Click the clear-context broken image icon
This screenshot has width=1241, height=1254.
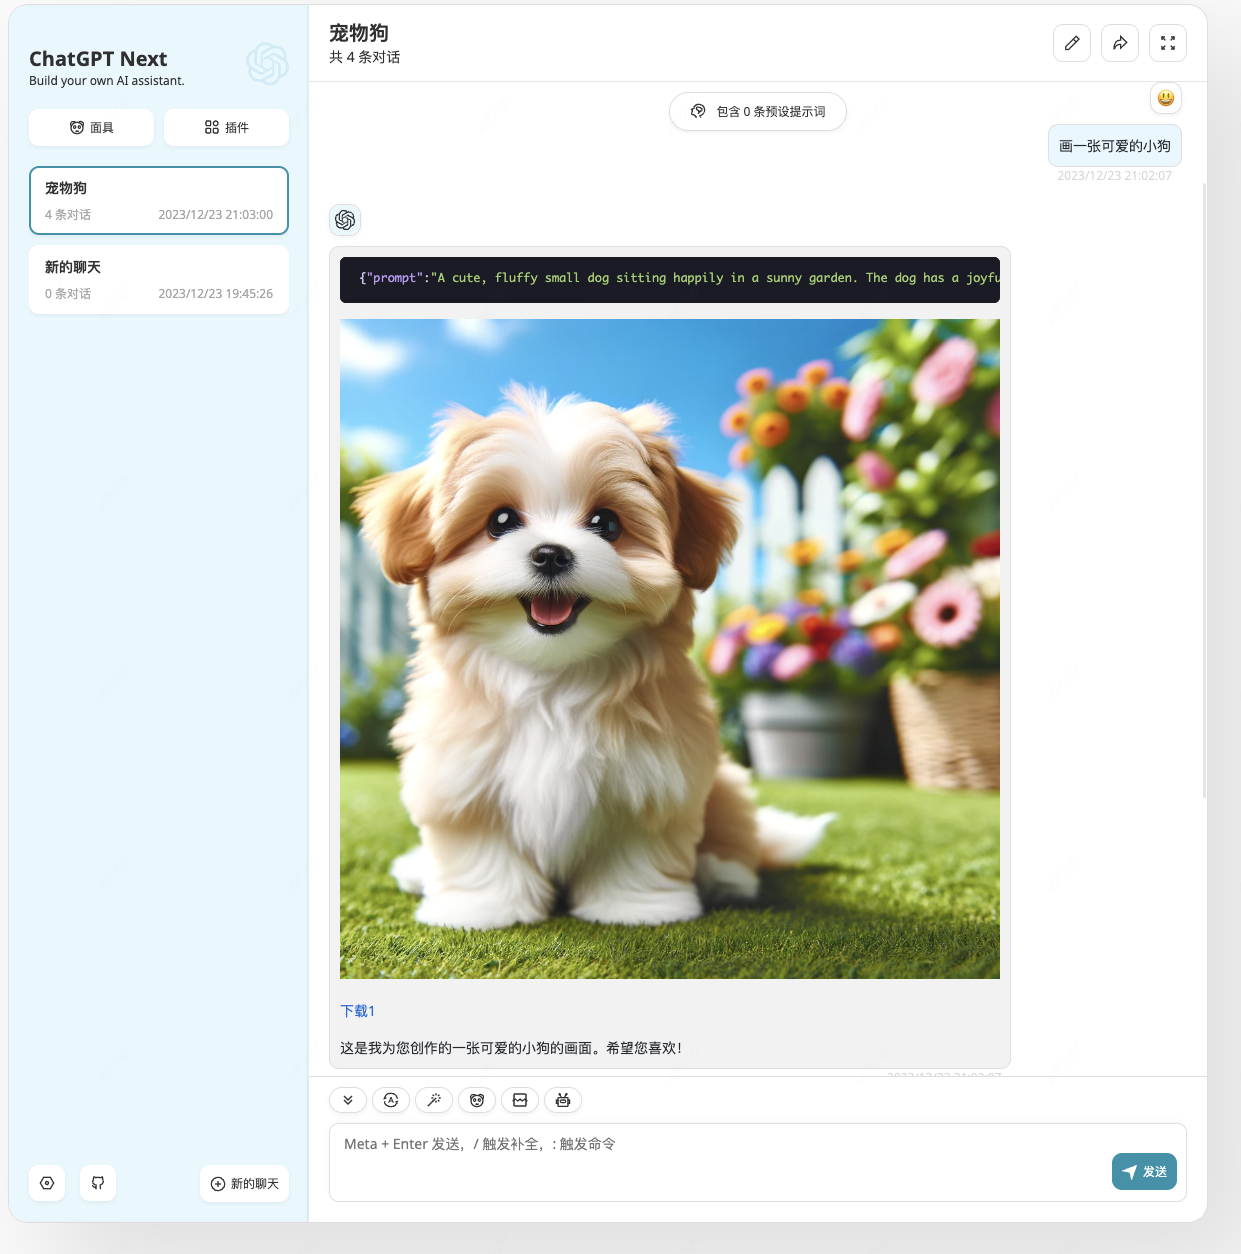tap(520, 1100)
